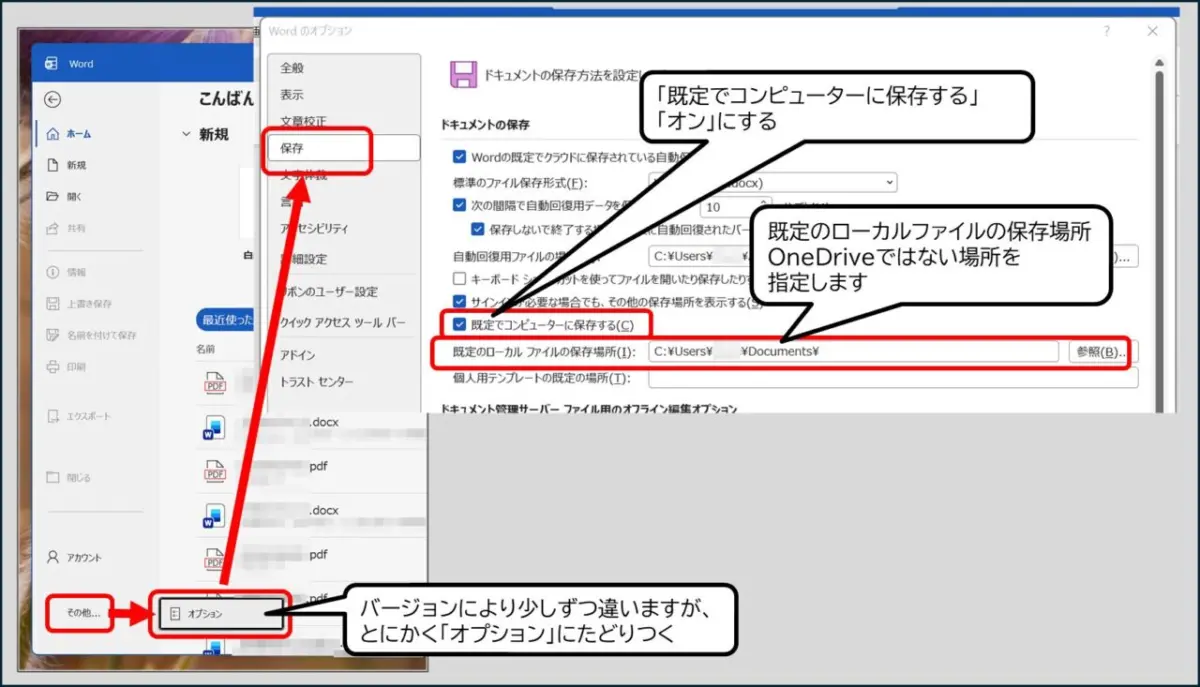Collapse the 新規 section chevron
Screen dimensions: 1200x687
[x=186, y=134]
